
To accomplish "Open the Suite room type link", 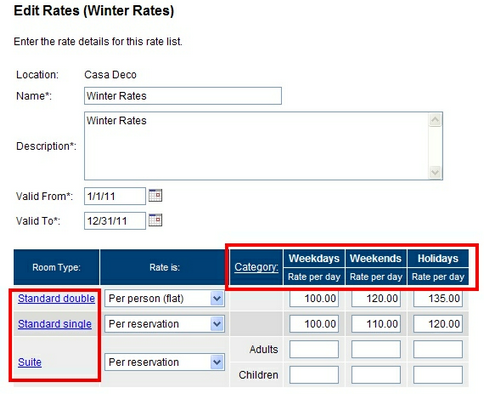I will pyautogui.click(x=30, y=362).
